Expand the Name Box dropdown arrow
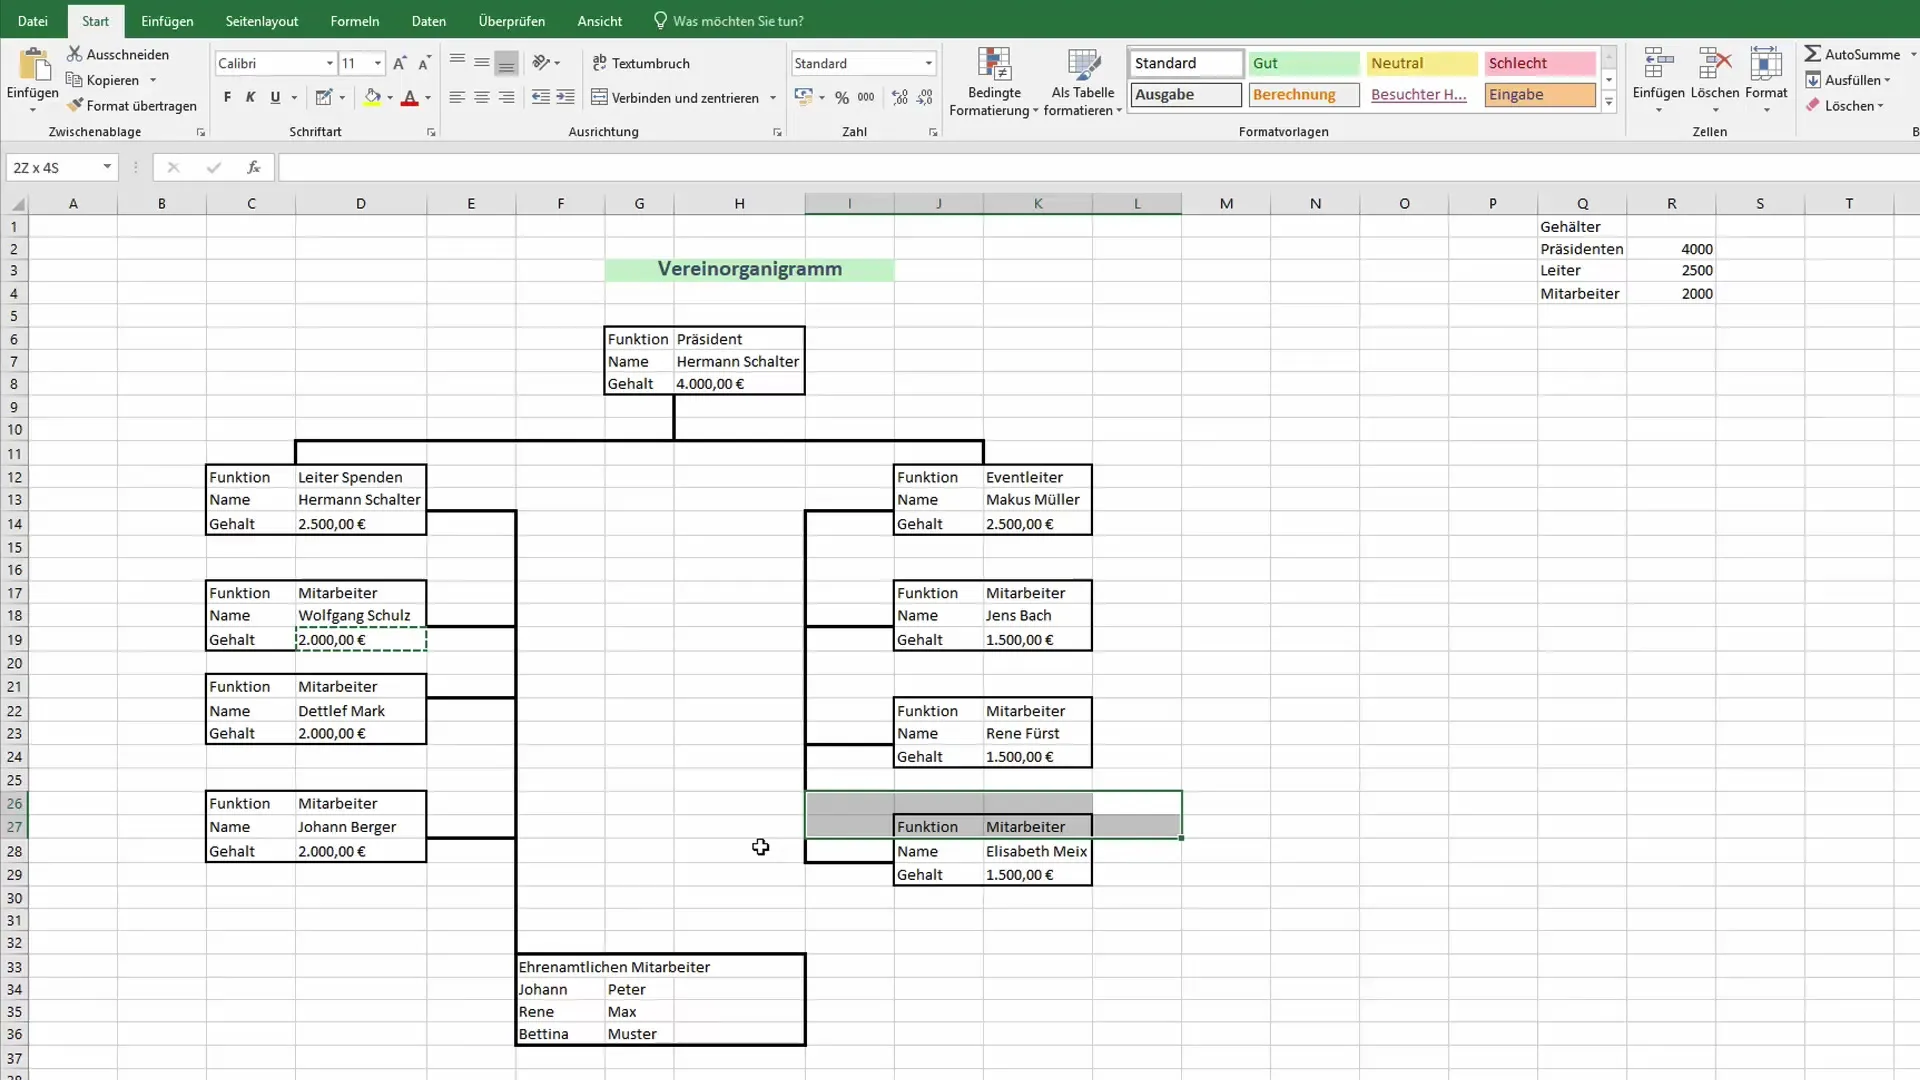The width and height of the screenshot is (1920, 1080). click(x=107, y=167)
